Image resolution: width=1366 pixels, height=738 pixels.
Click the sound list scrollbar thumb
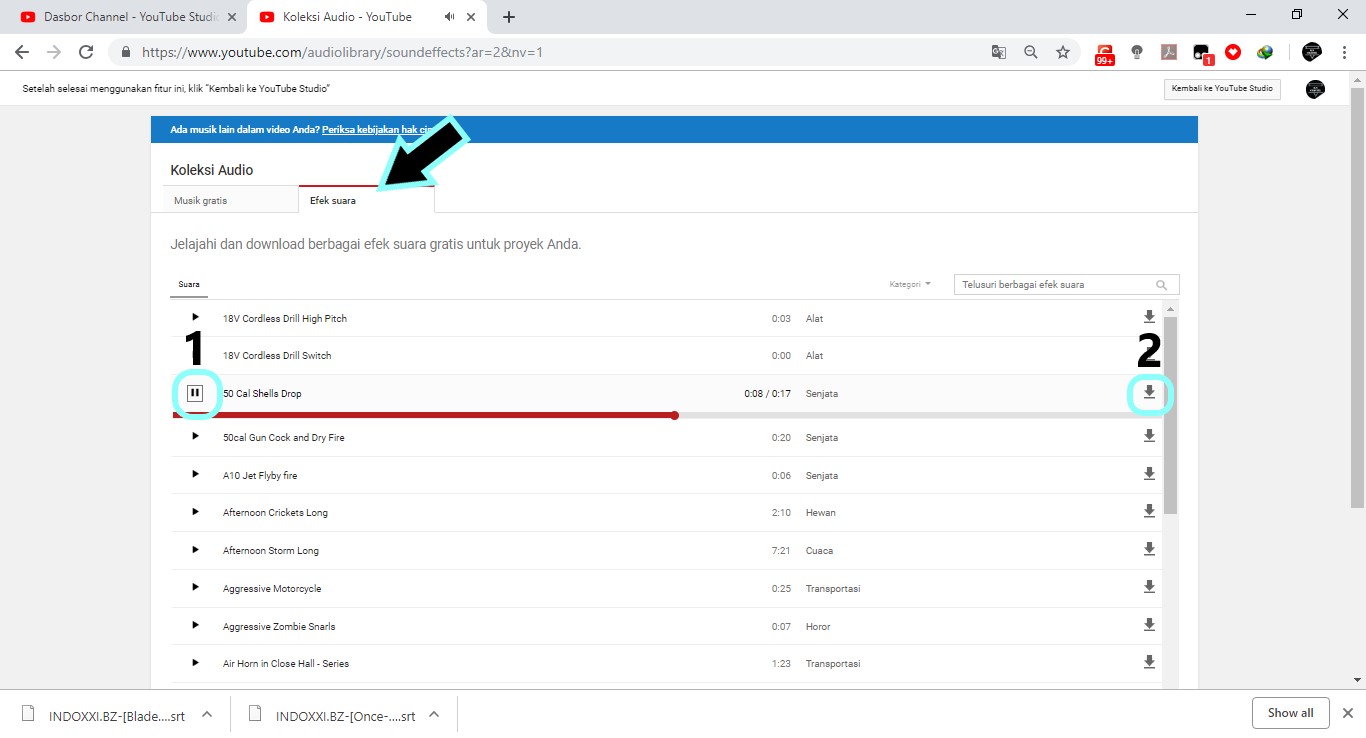coord(1171,415)
